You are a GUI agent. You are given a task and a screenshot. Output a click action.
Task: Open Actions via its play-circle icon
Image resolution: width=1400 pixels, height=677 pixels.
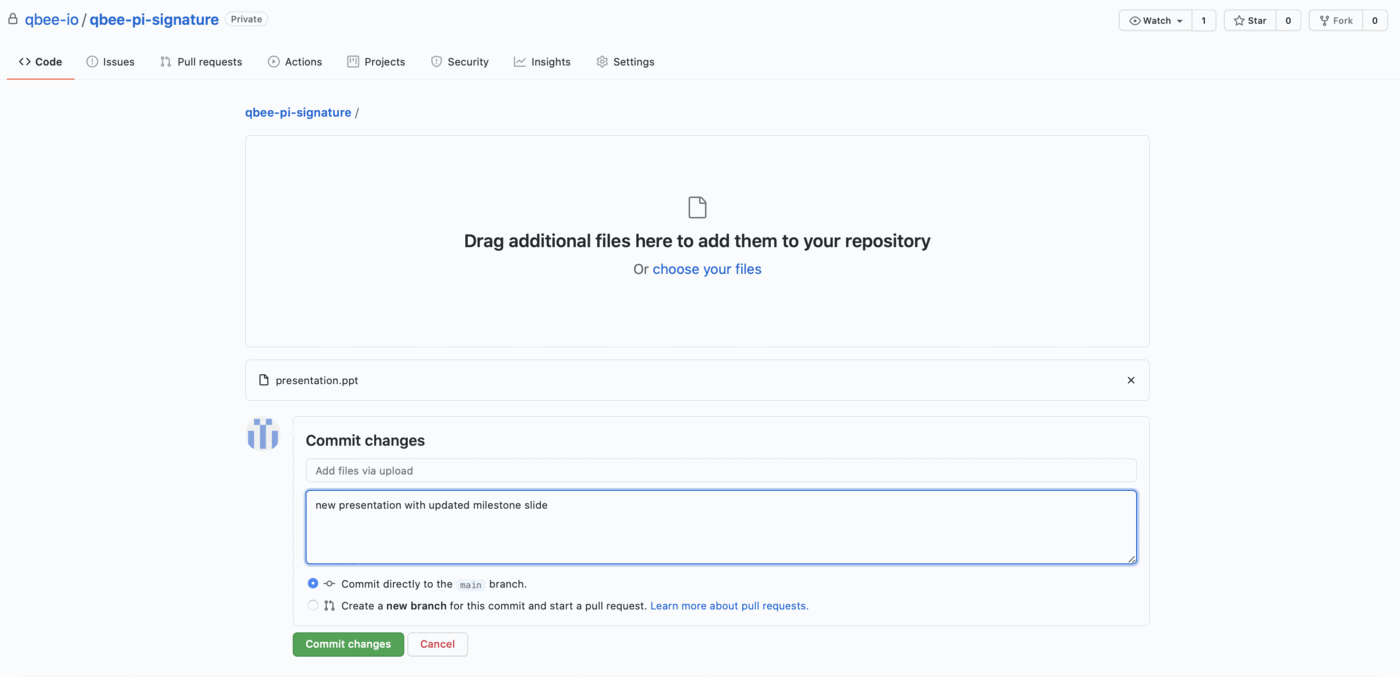click(x=271, y=61)
